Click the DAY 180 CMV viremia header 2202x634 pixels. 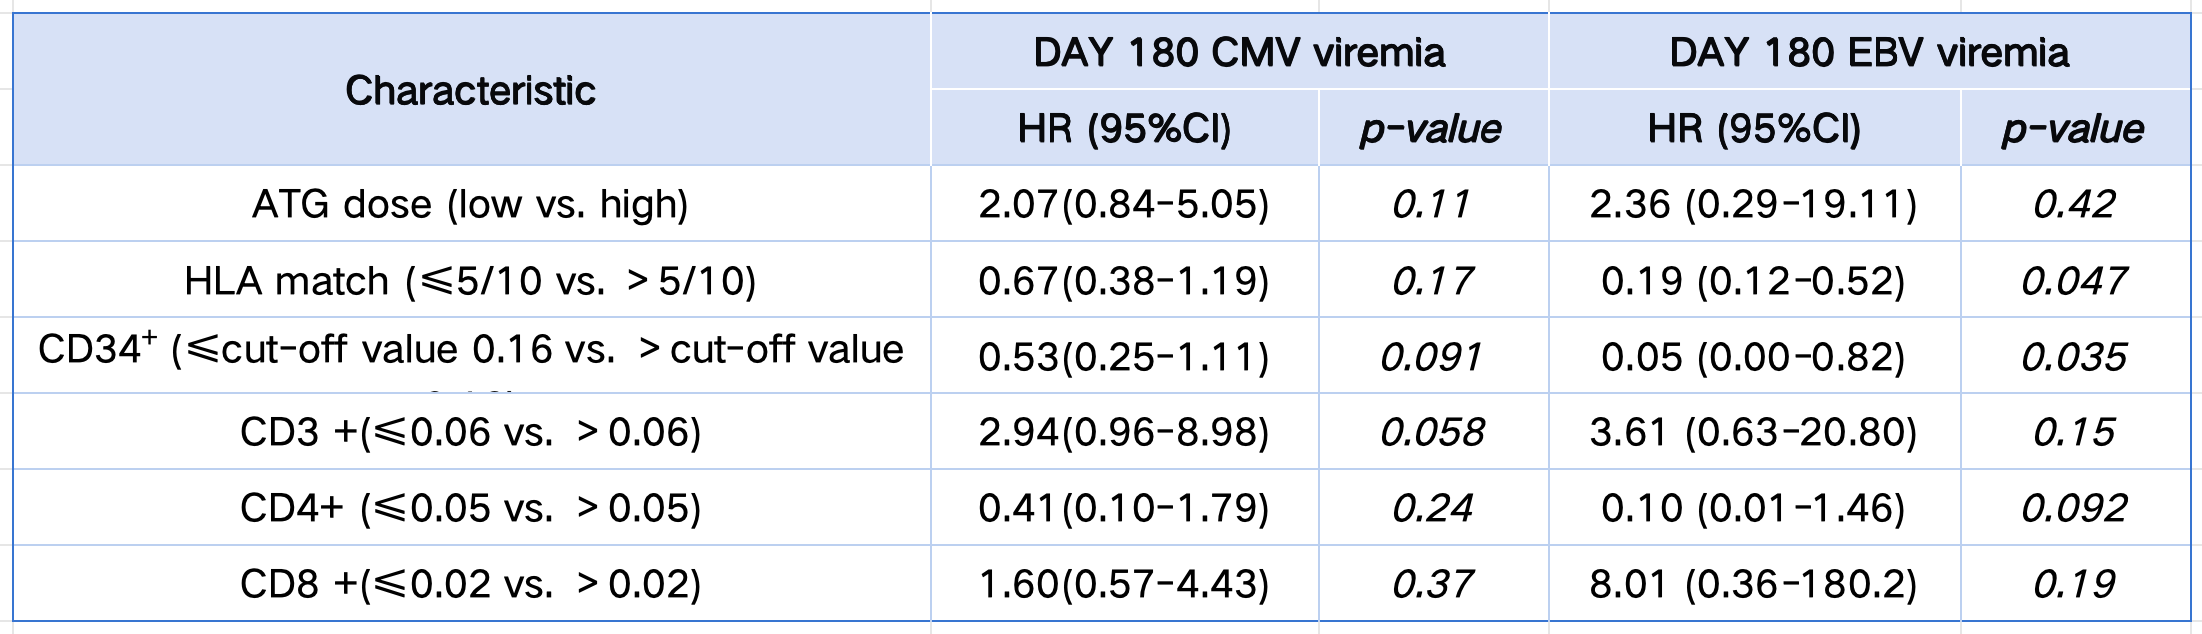coord(1239,52)
